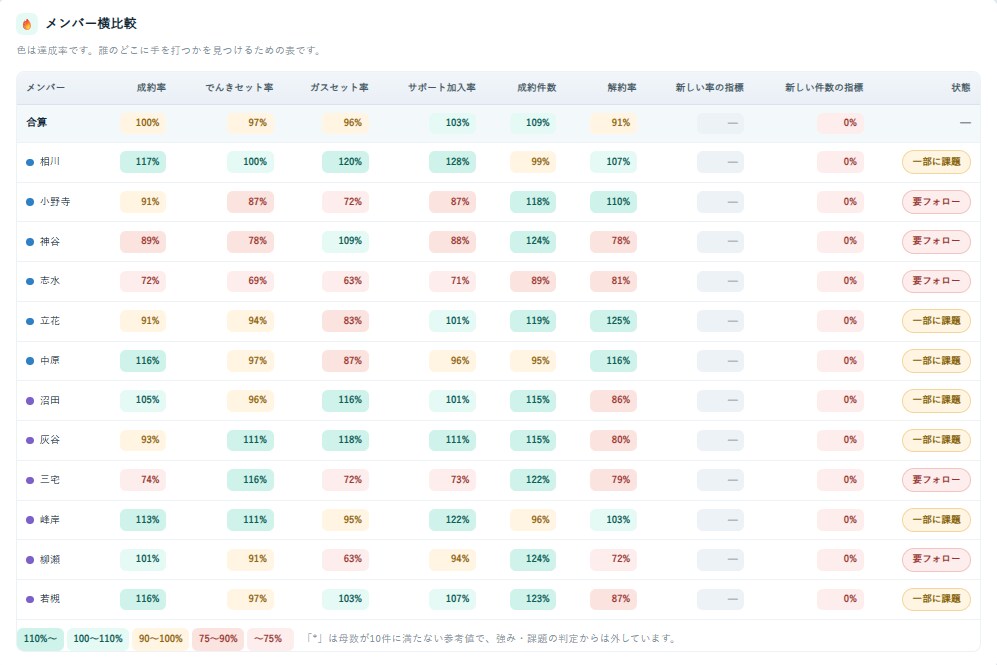Screen dimensions: 997x665
Task: Click 相川's 117% 成約率 cell
Action: pos(143,162)
